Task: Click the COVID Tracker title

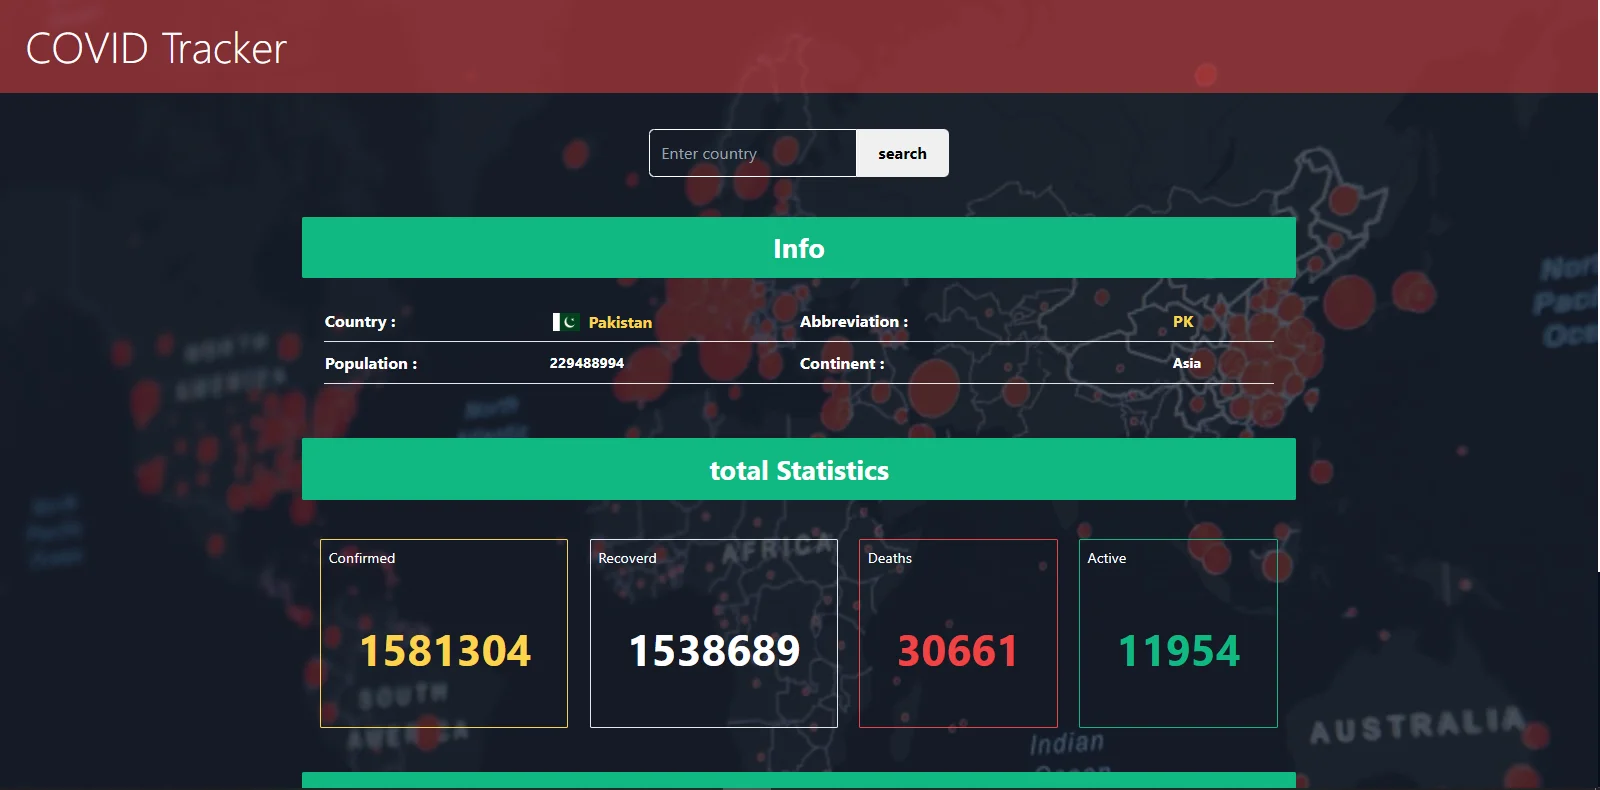Action: tap(156, 48)
